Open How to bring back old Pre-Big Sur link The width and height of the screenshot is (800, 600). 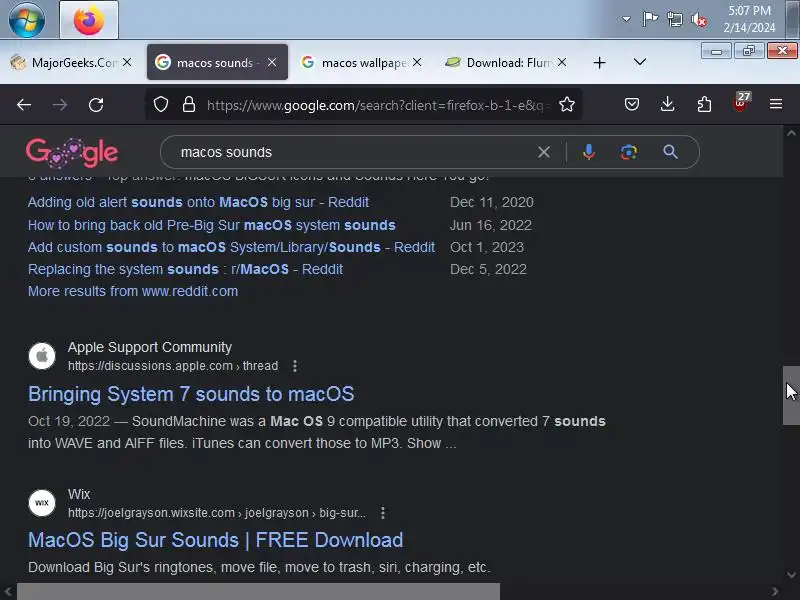coord(212,225)
